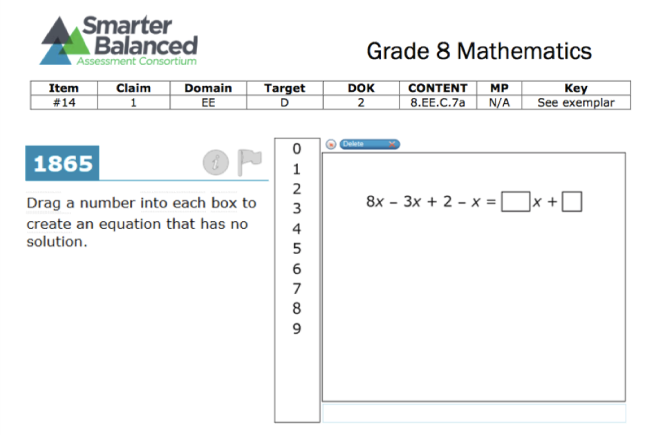Select number 0 from the number palette

tap(297, 149)
